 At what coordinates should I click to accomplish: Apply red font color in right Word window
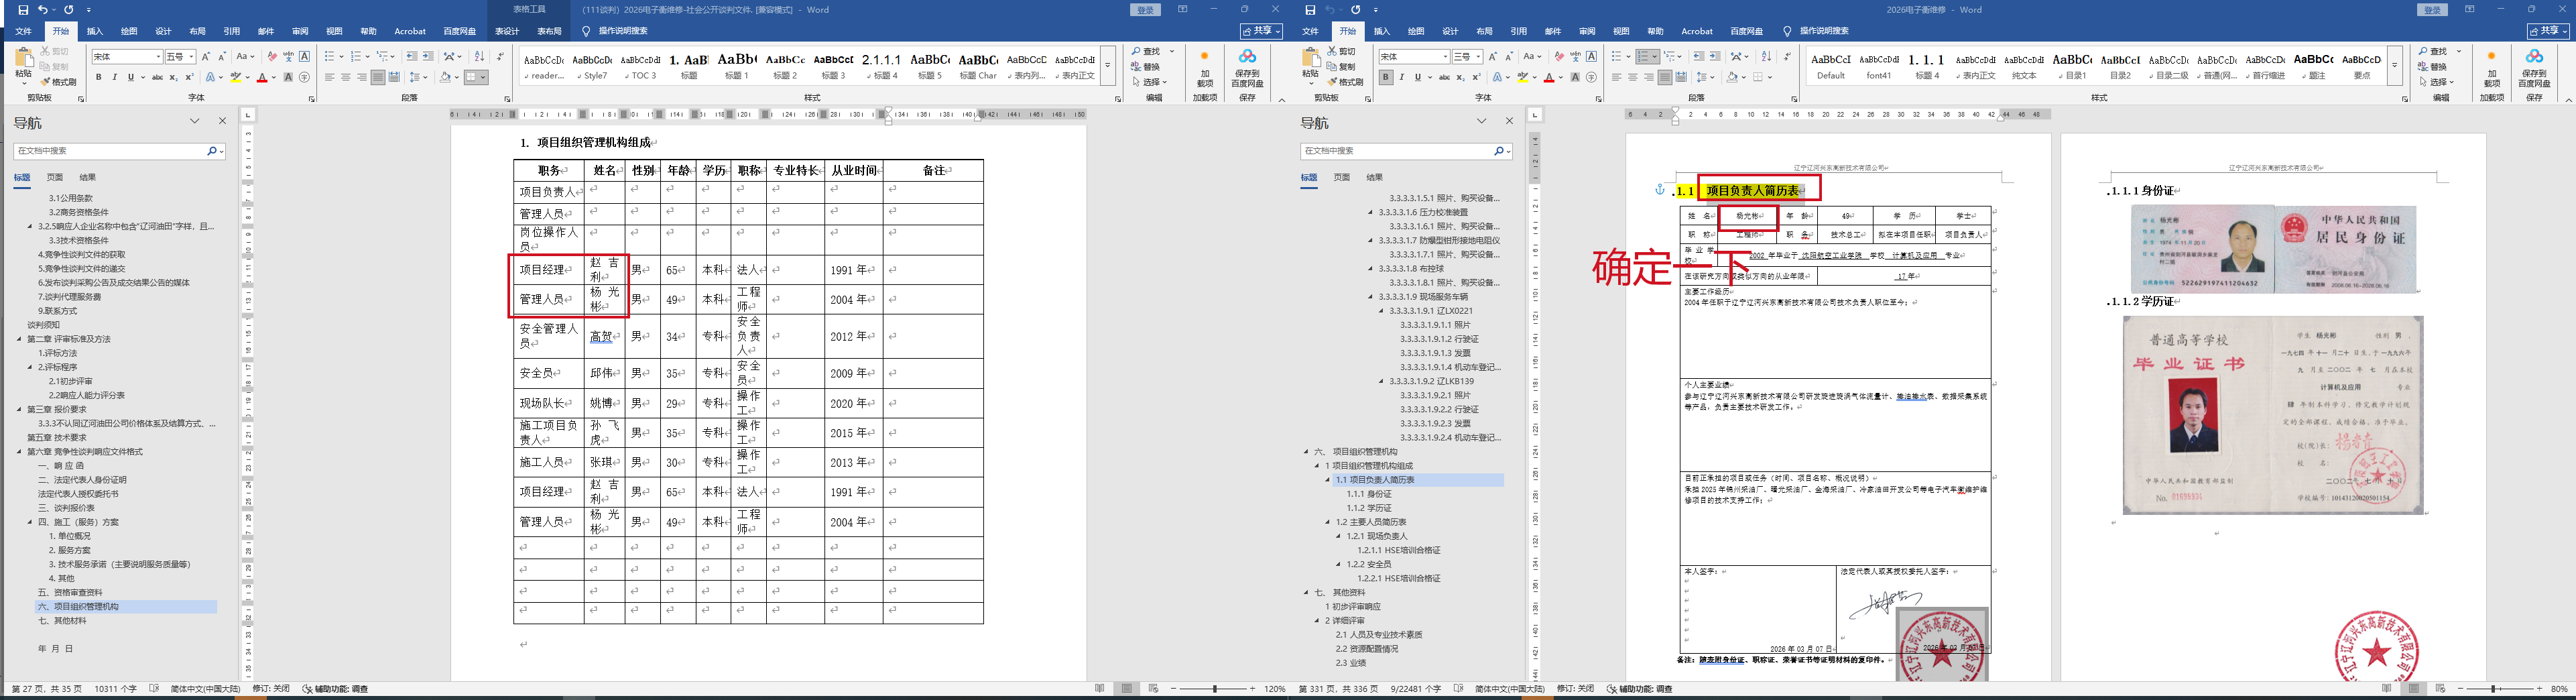point(1548,77)
